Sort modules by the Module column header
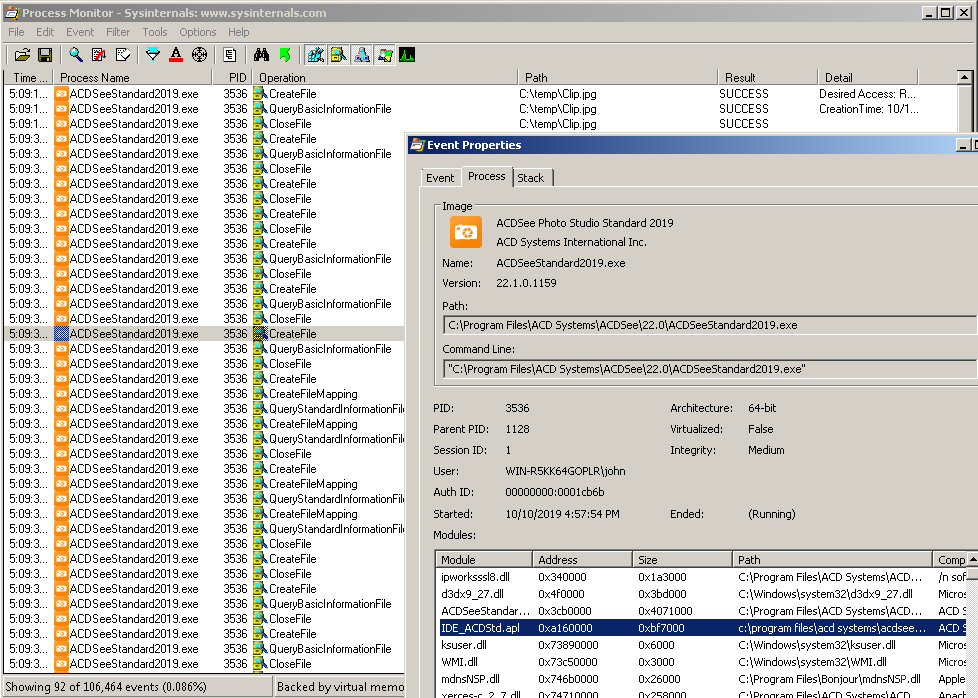 click(x=483, y=560)
